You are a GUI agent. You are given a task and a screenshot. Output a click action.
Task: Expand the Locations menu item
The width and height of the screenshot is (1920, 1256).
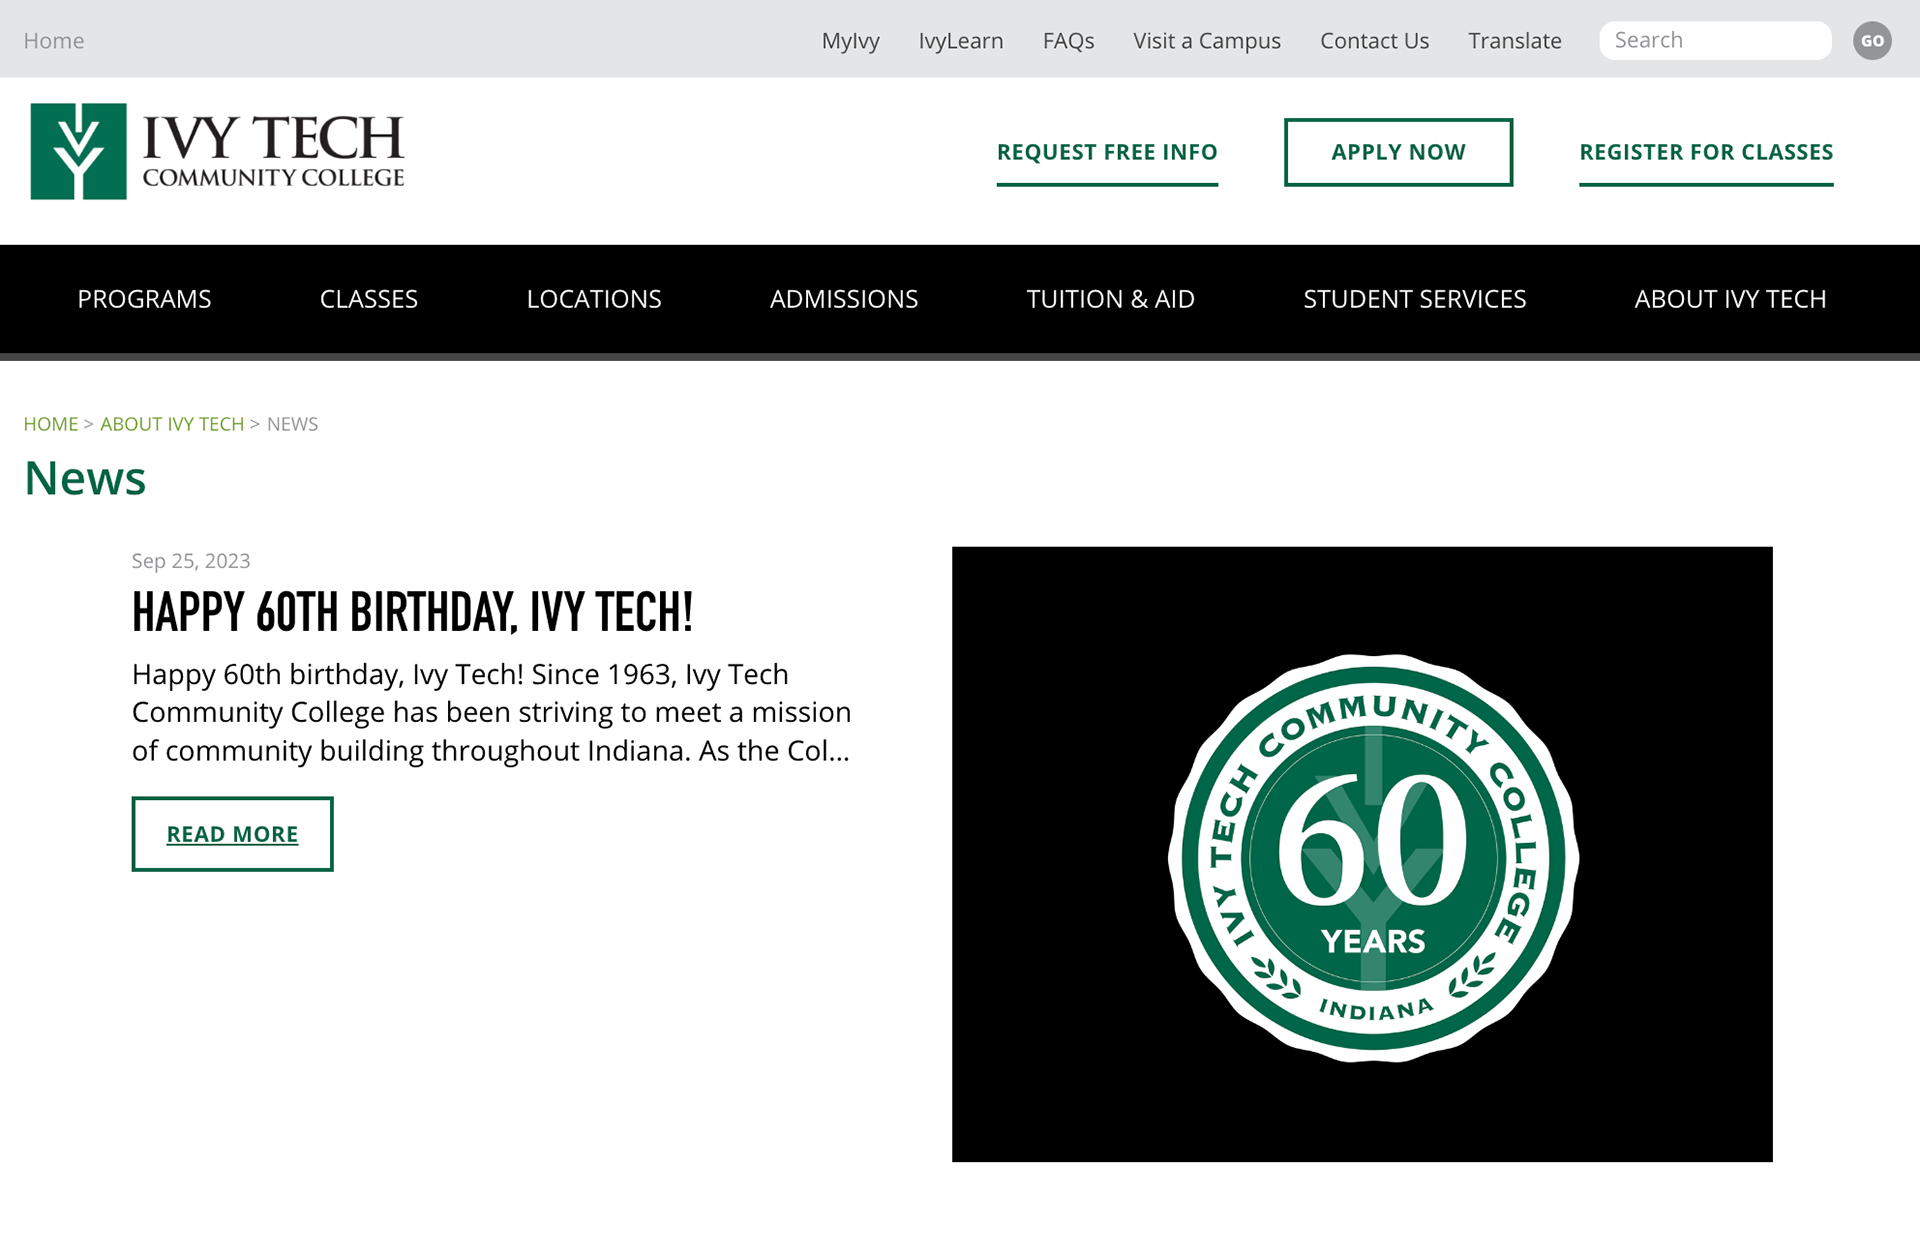tap(593, 299)
